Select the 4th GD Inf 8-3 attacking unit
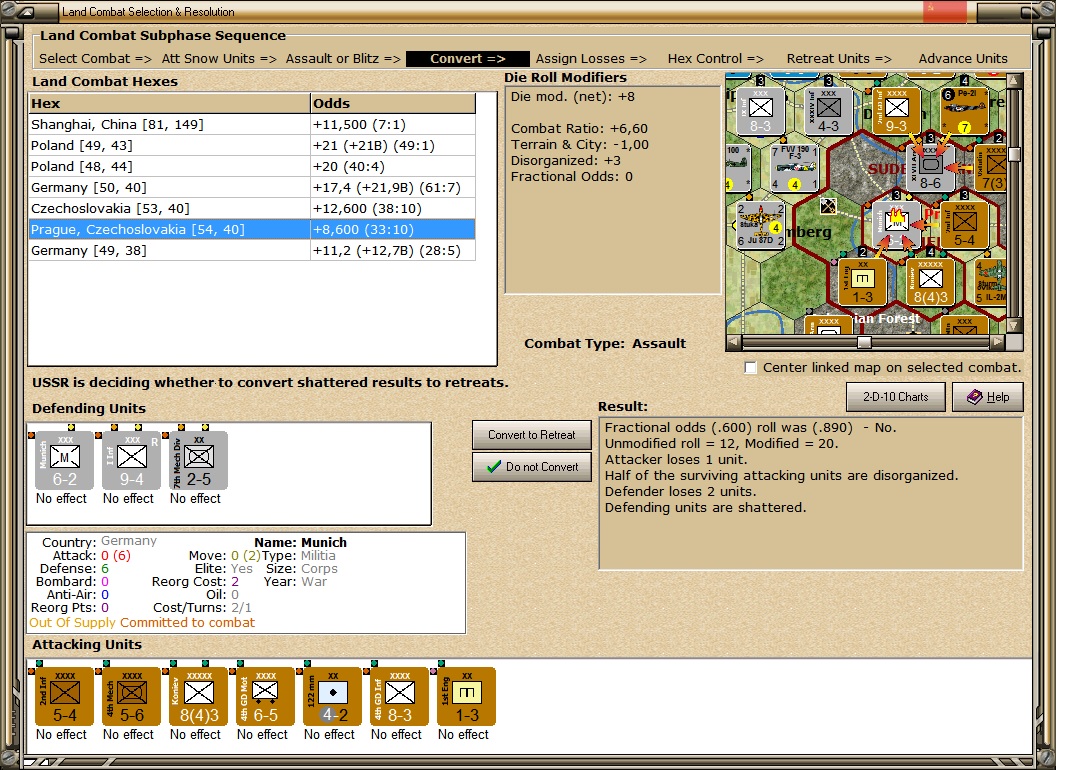Viewport: 1081px width, 770px height. point(399,696)
